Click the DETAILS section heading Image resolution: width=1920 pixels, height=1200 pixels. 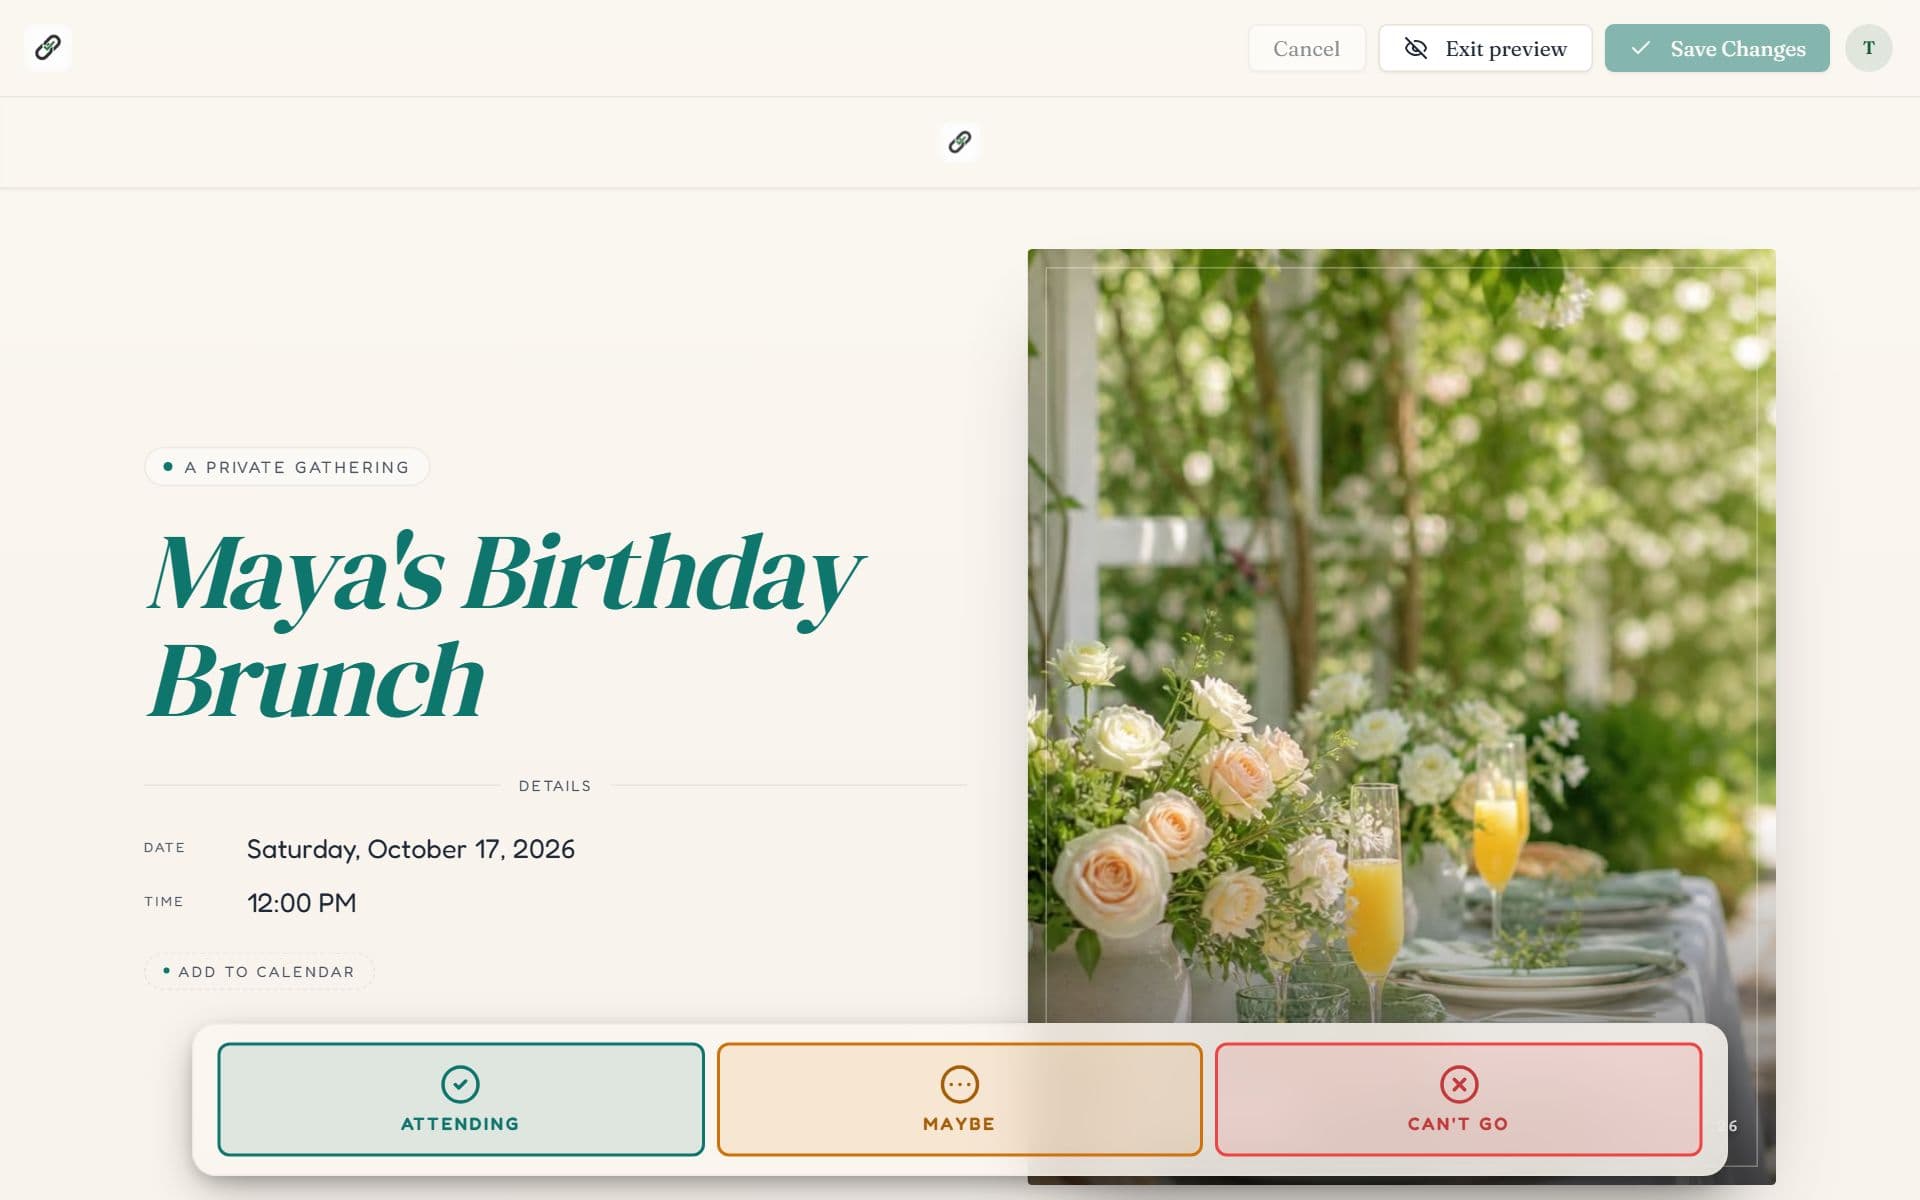click(555, 786)
